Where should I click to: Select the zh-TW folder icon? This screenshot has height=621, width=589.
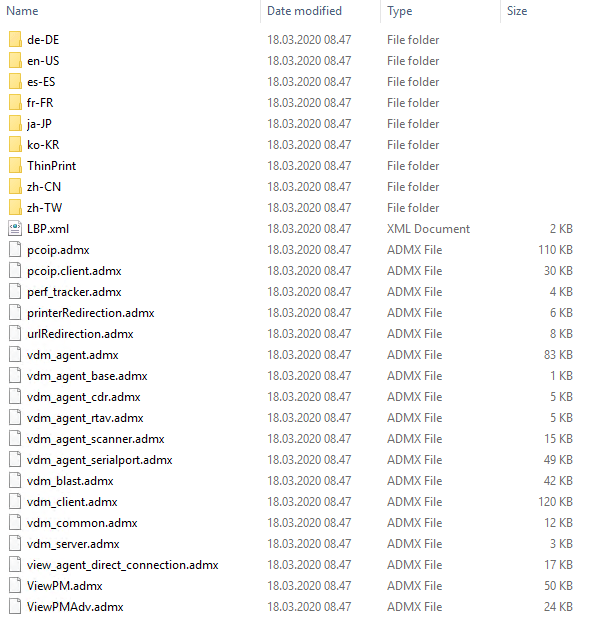[x=15, y=208]
